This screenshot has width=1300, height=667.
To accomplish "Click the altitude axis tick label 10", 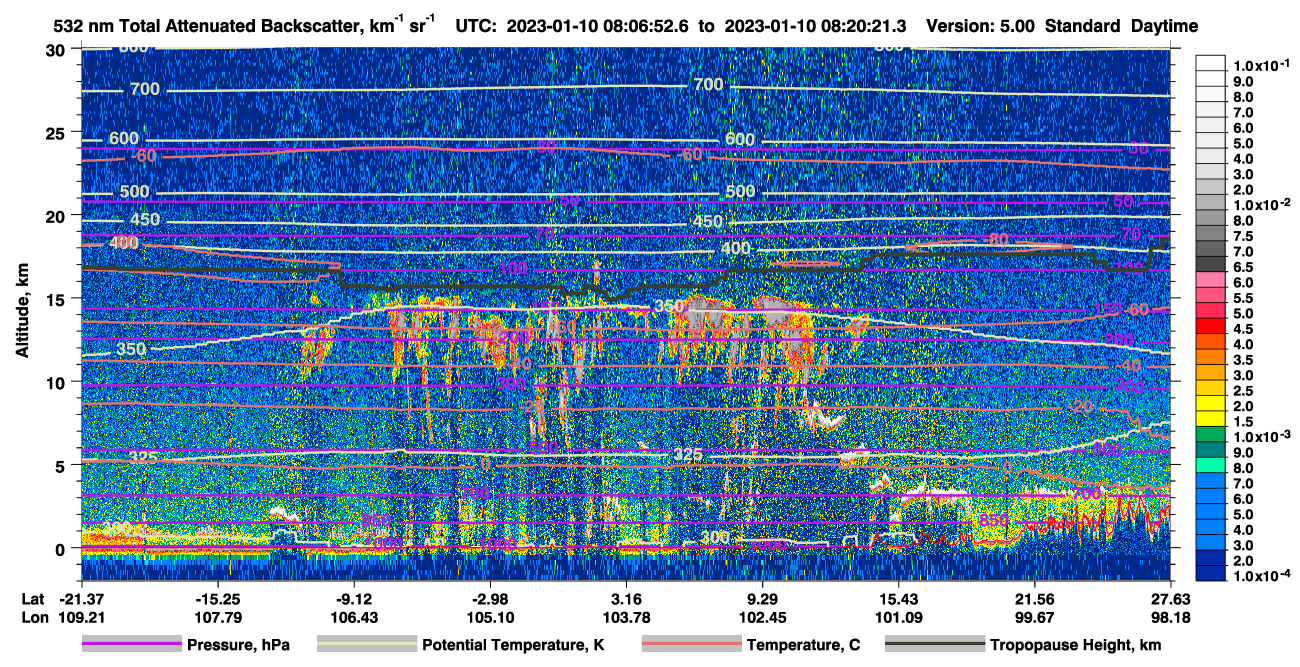I will tap(57, 381).
